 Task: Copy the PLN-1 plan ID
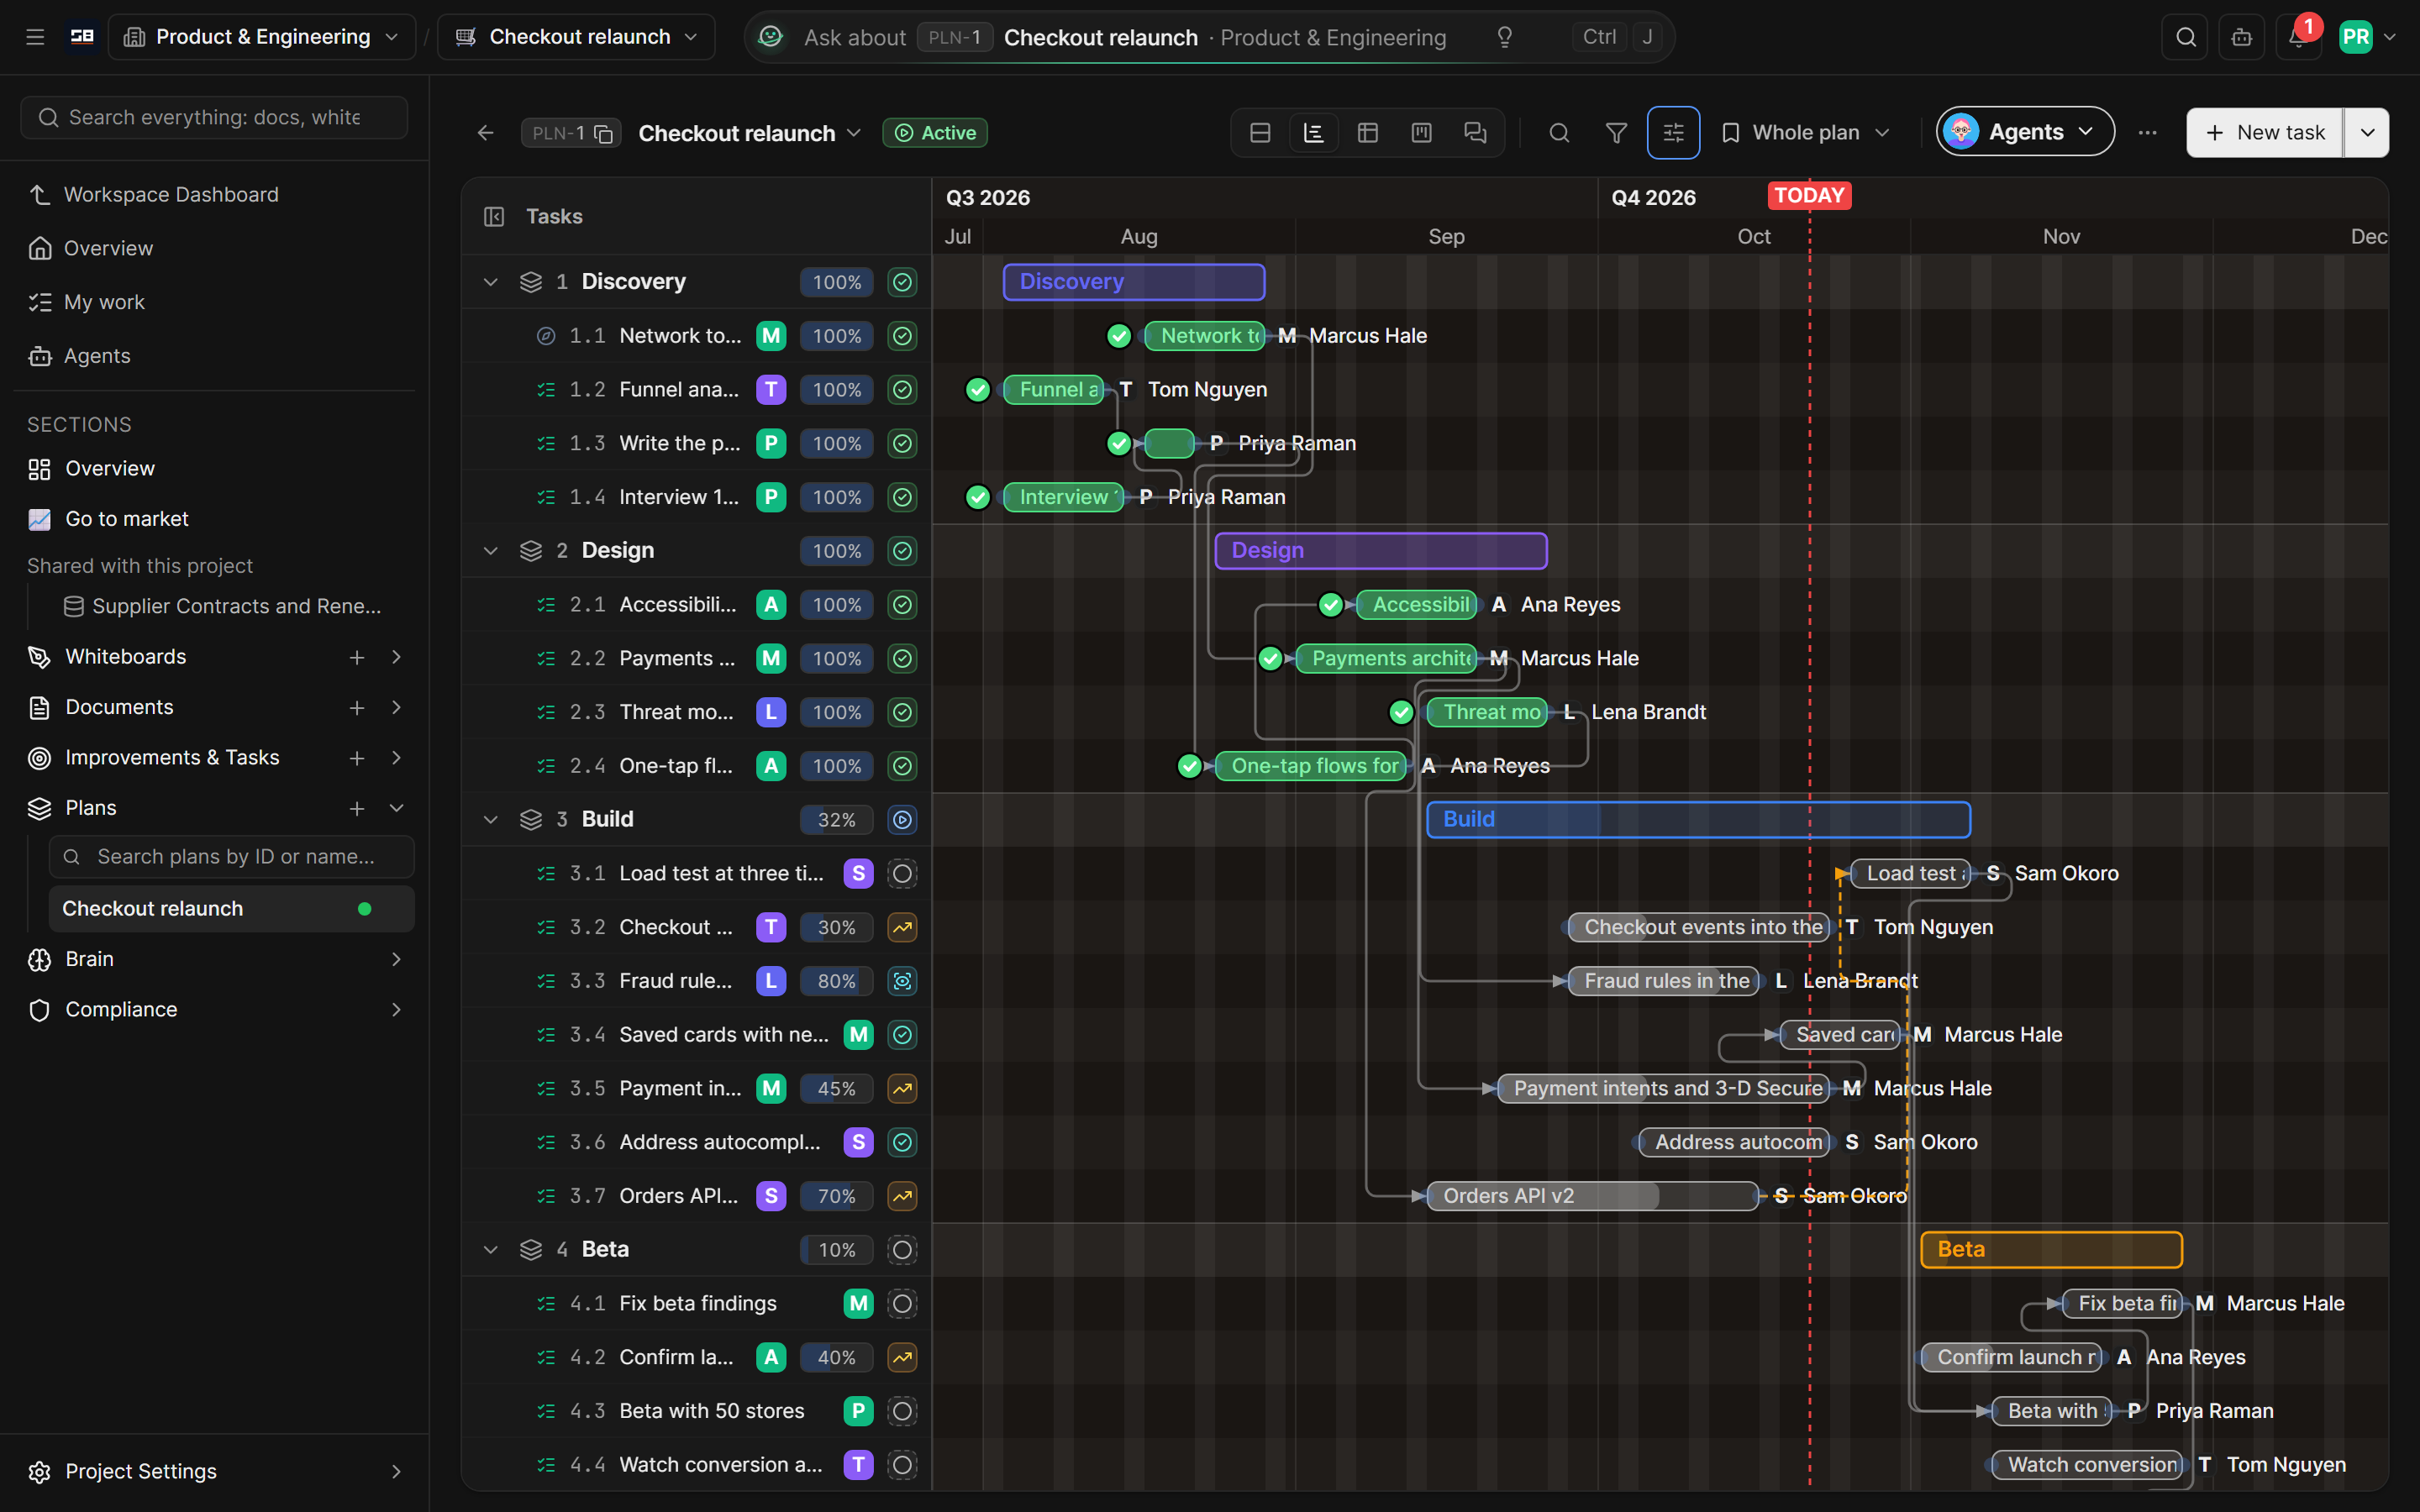click(604, 133)
